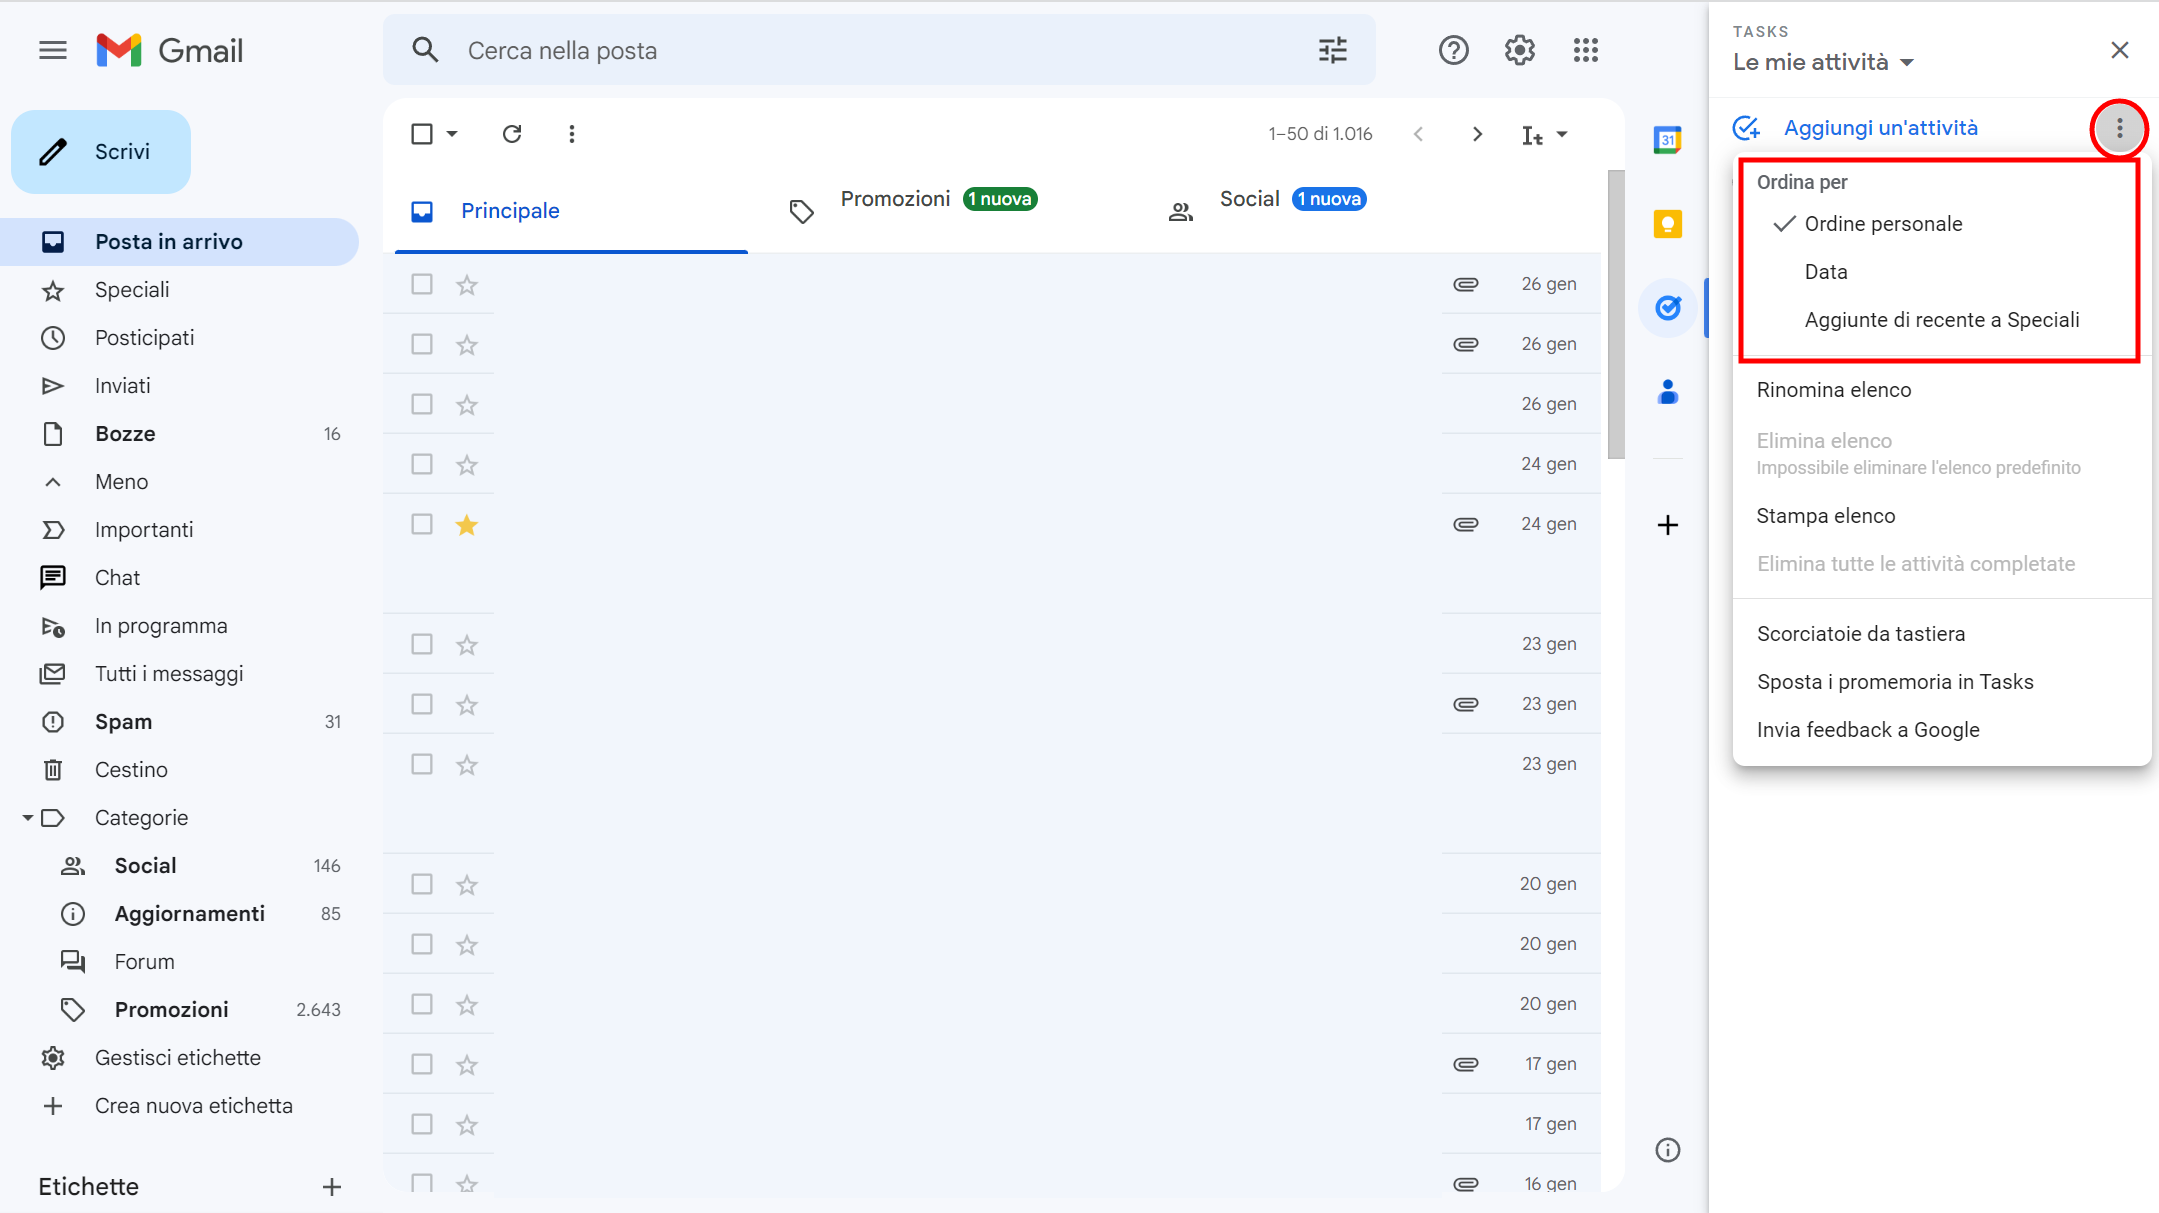Expand the Le mie attività list dropdown
Screen dimensions: 2159x1213
[x=1907, y=62]
